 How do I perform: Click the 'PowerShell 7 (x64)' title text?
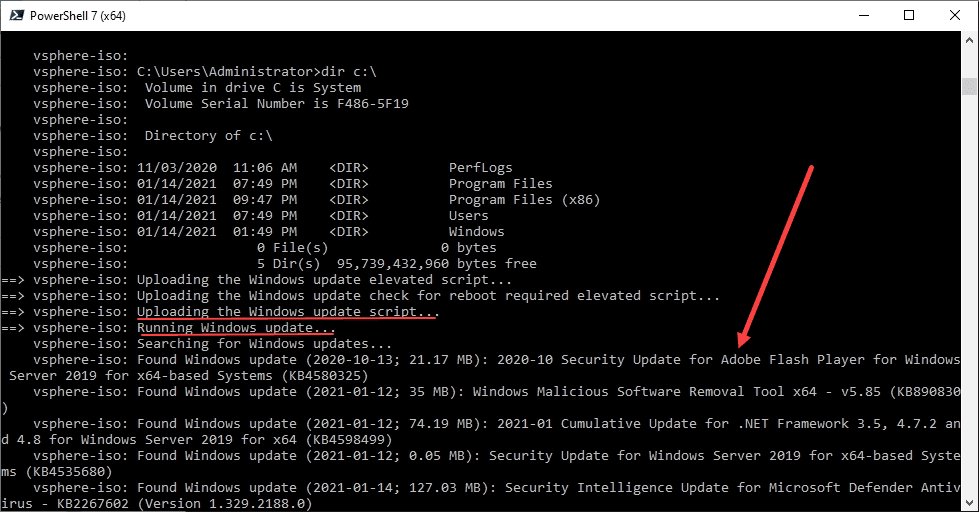pyautogui.click(x=77, y=16)
